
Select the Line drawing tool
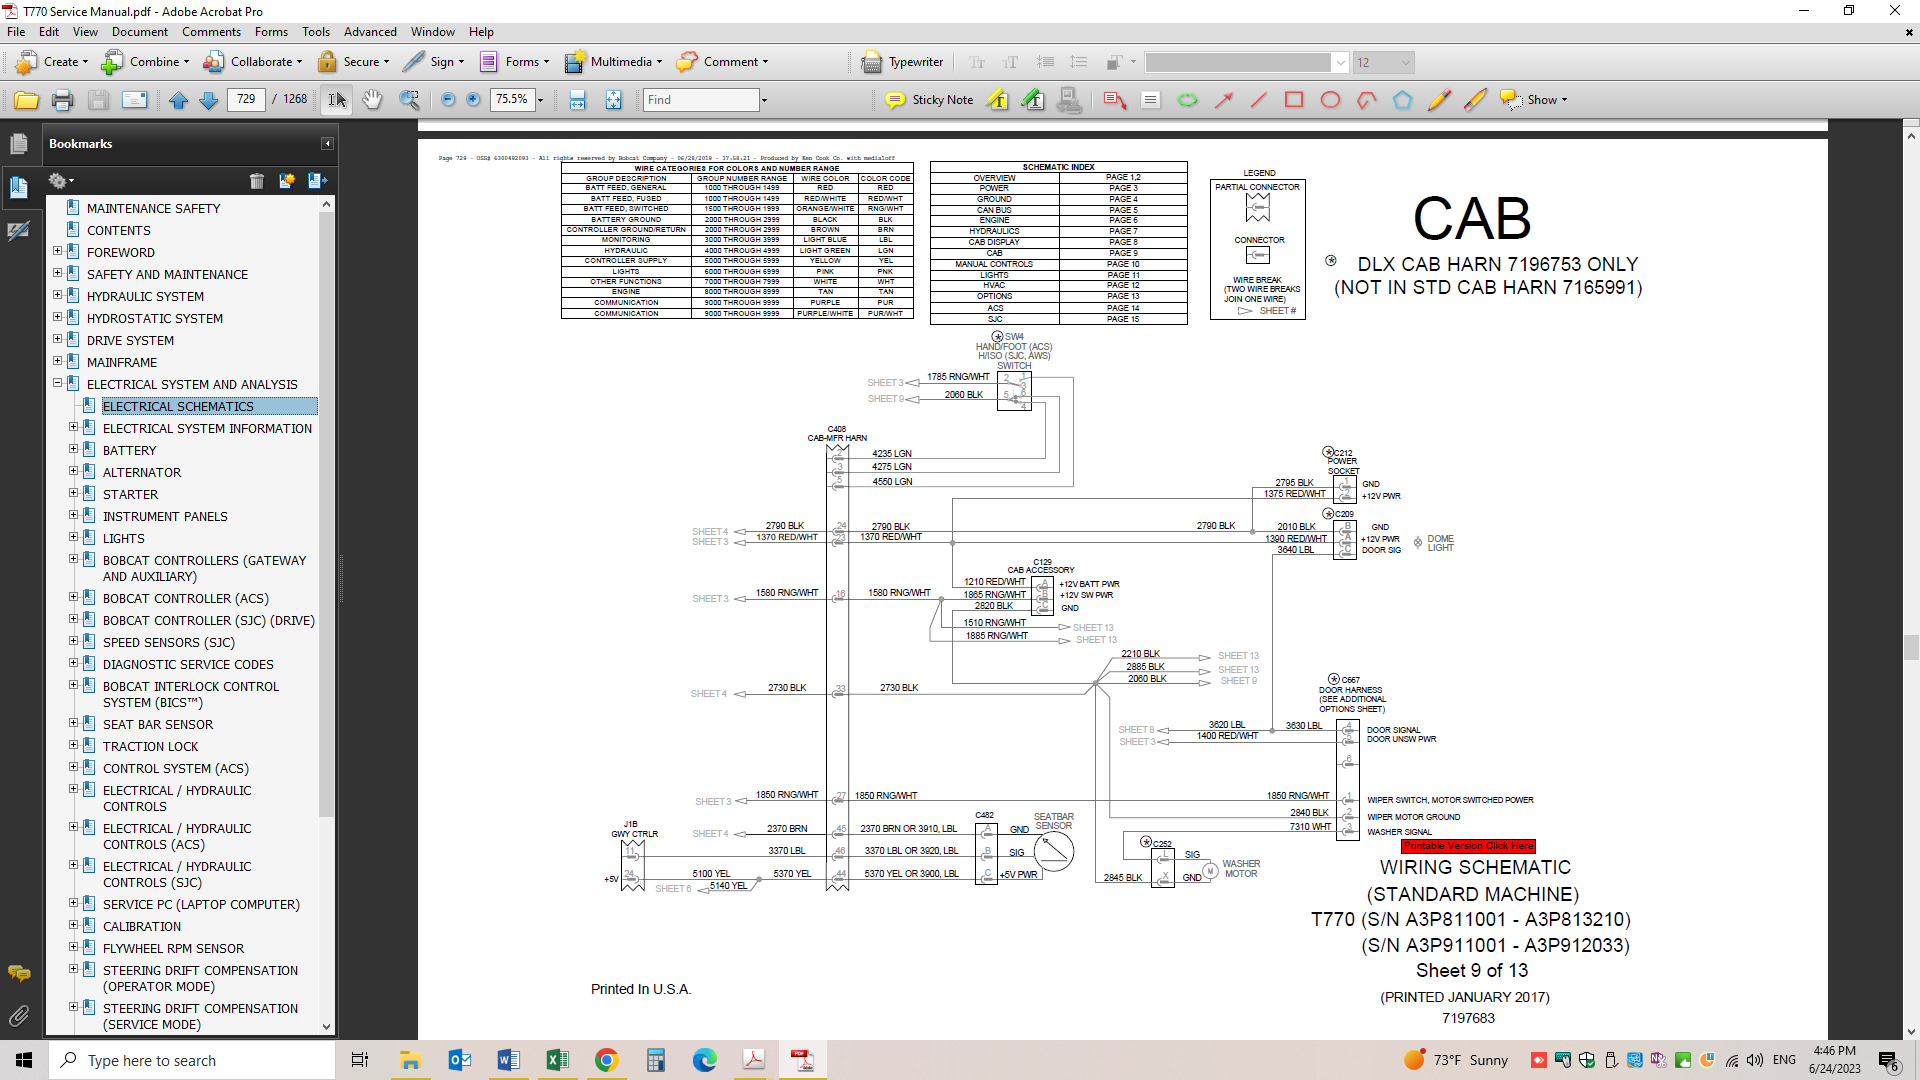(1259, 100)
